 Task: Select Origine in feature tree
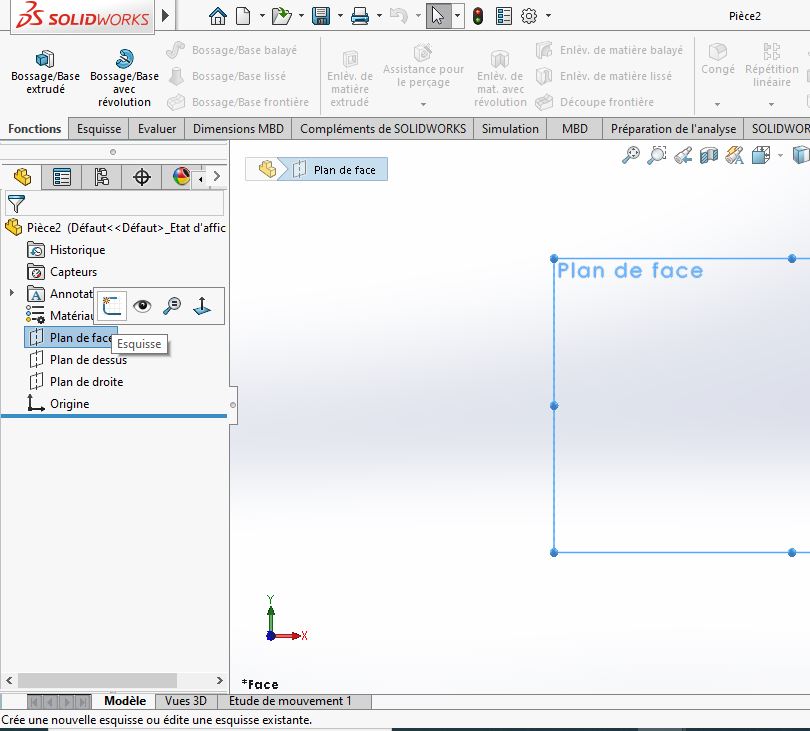click(69, 403)
